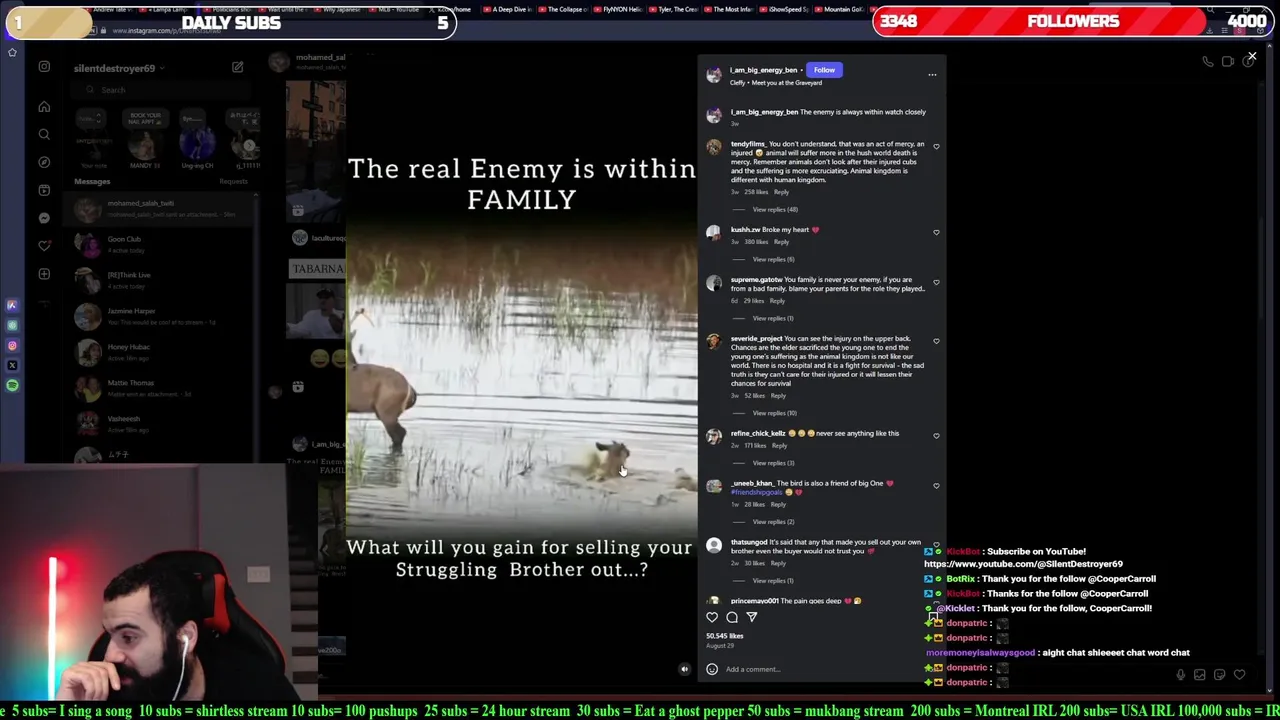Share the post with the paper plane icon
This screenshot has height=720, width=1280.
click(x=752, y=617)
